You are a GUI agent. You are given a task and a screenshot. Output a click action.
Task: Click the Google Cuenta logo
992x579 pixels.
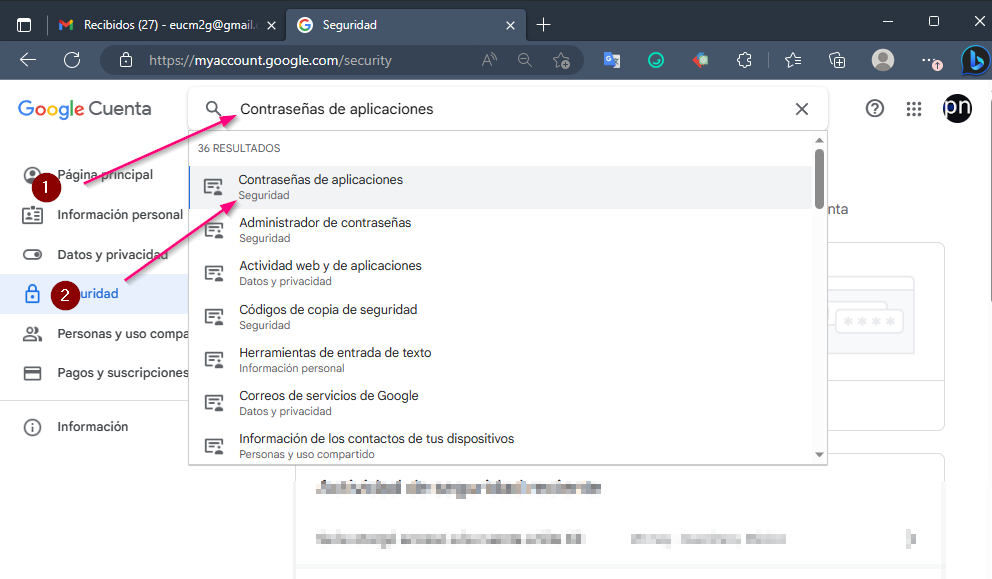84,109
